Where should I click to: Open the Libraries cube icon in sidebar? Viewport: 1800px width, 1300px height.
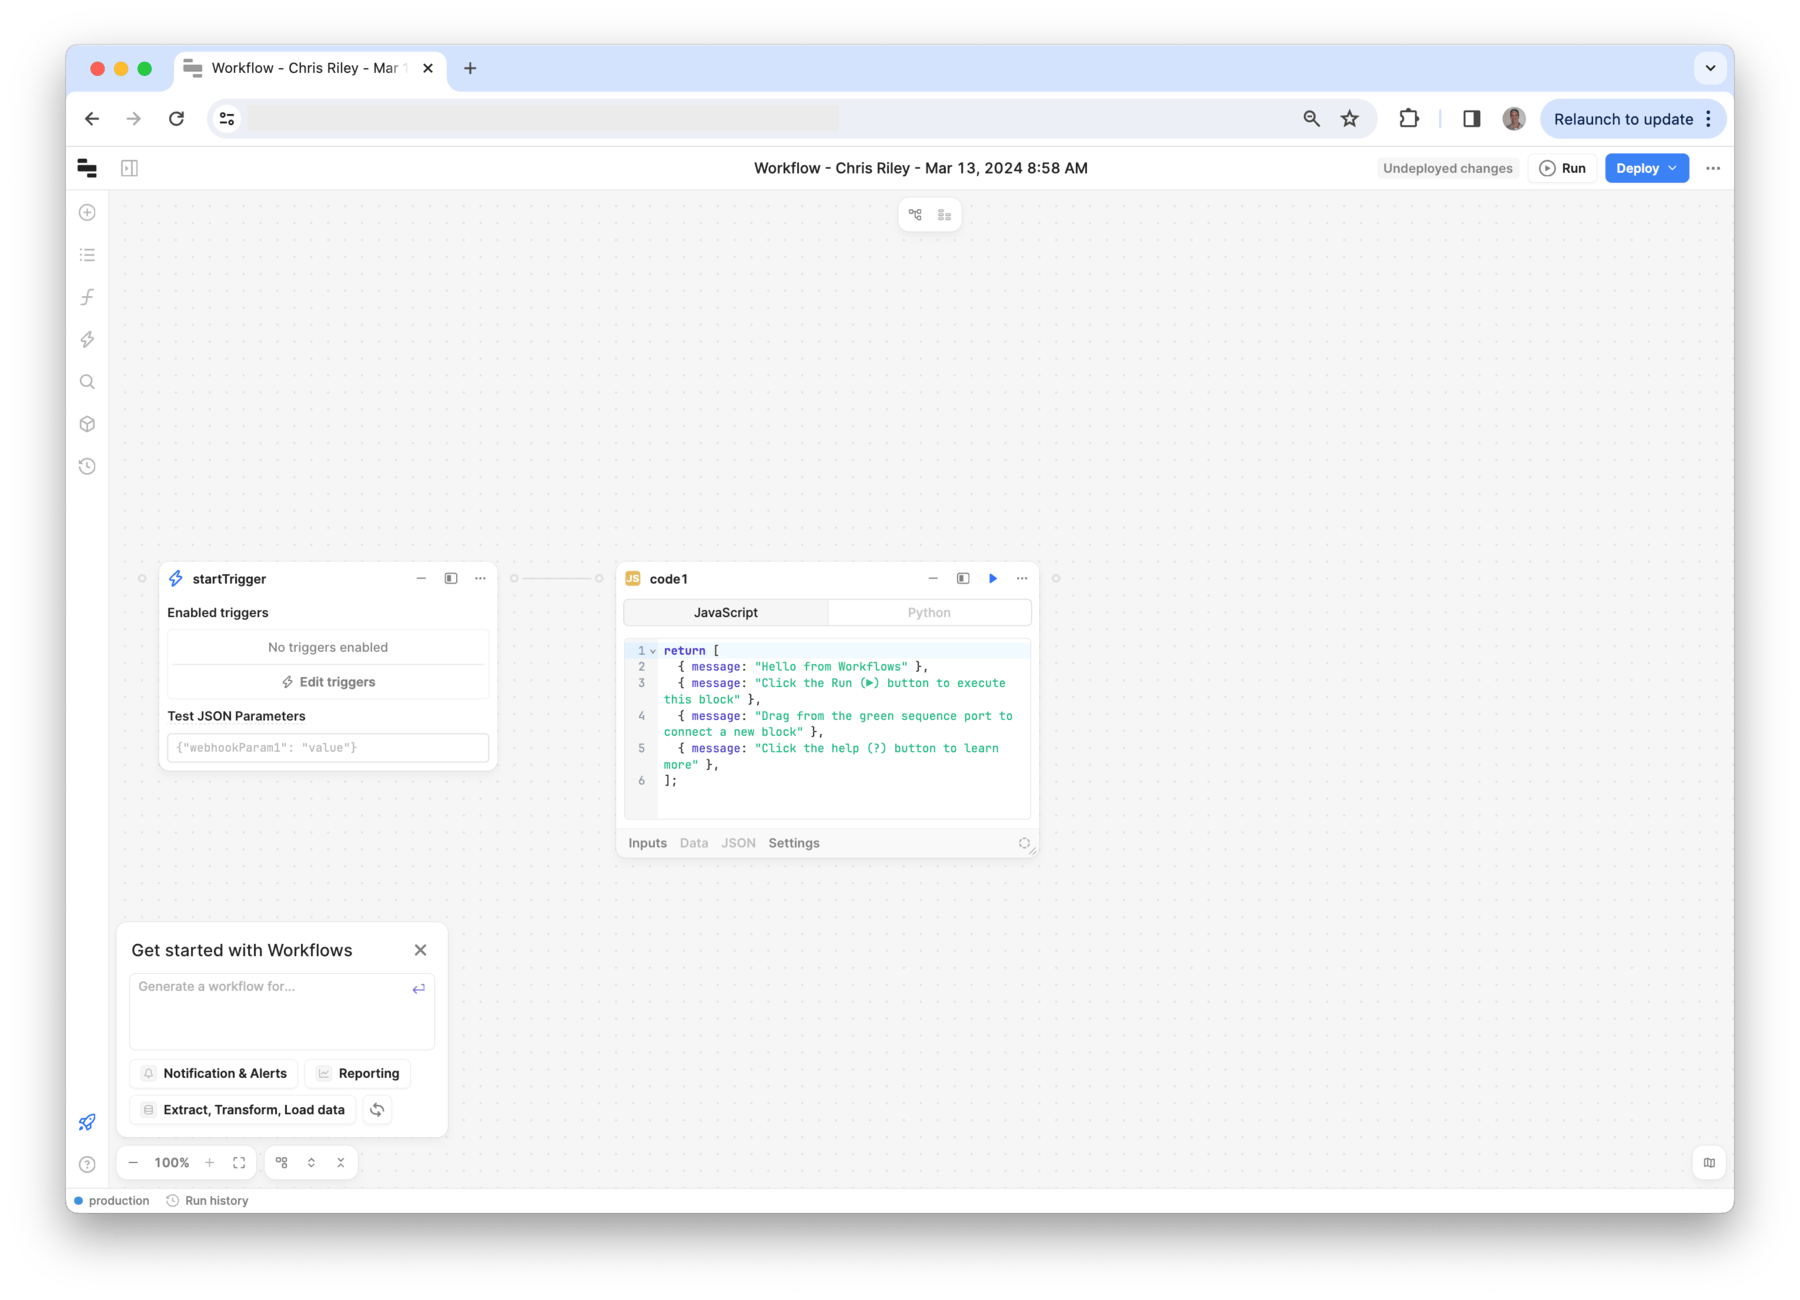pyautogui.click(x=88, y=424)
